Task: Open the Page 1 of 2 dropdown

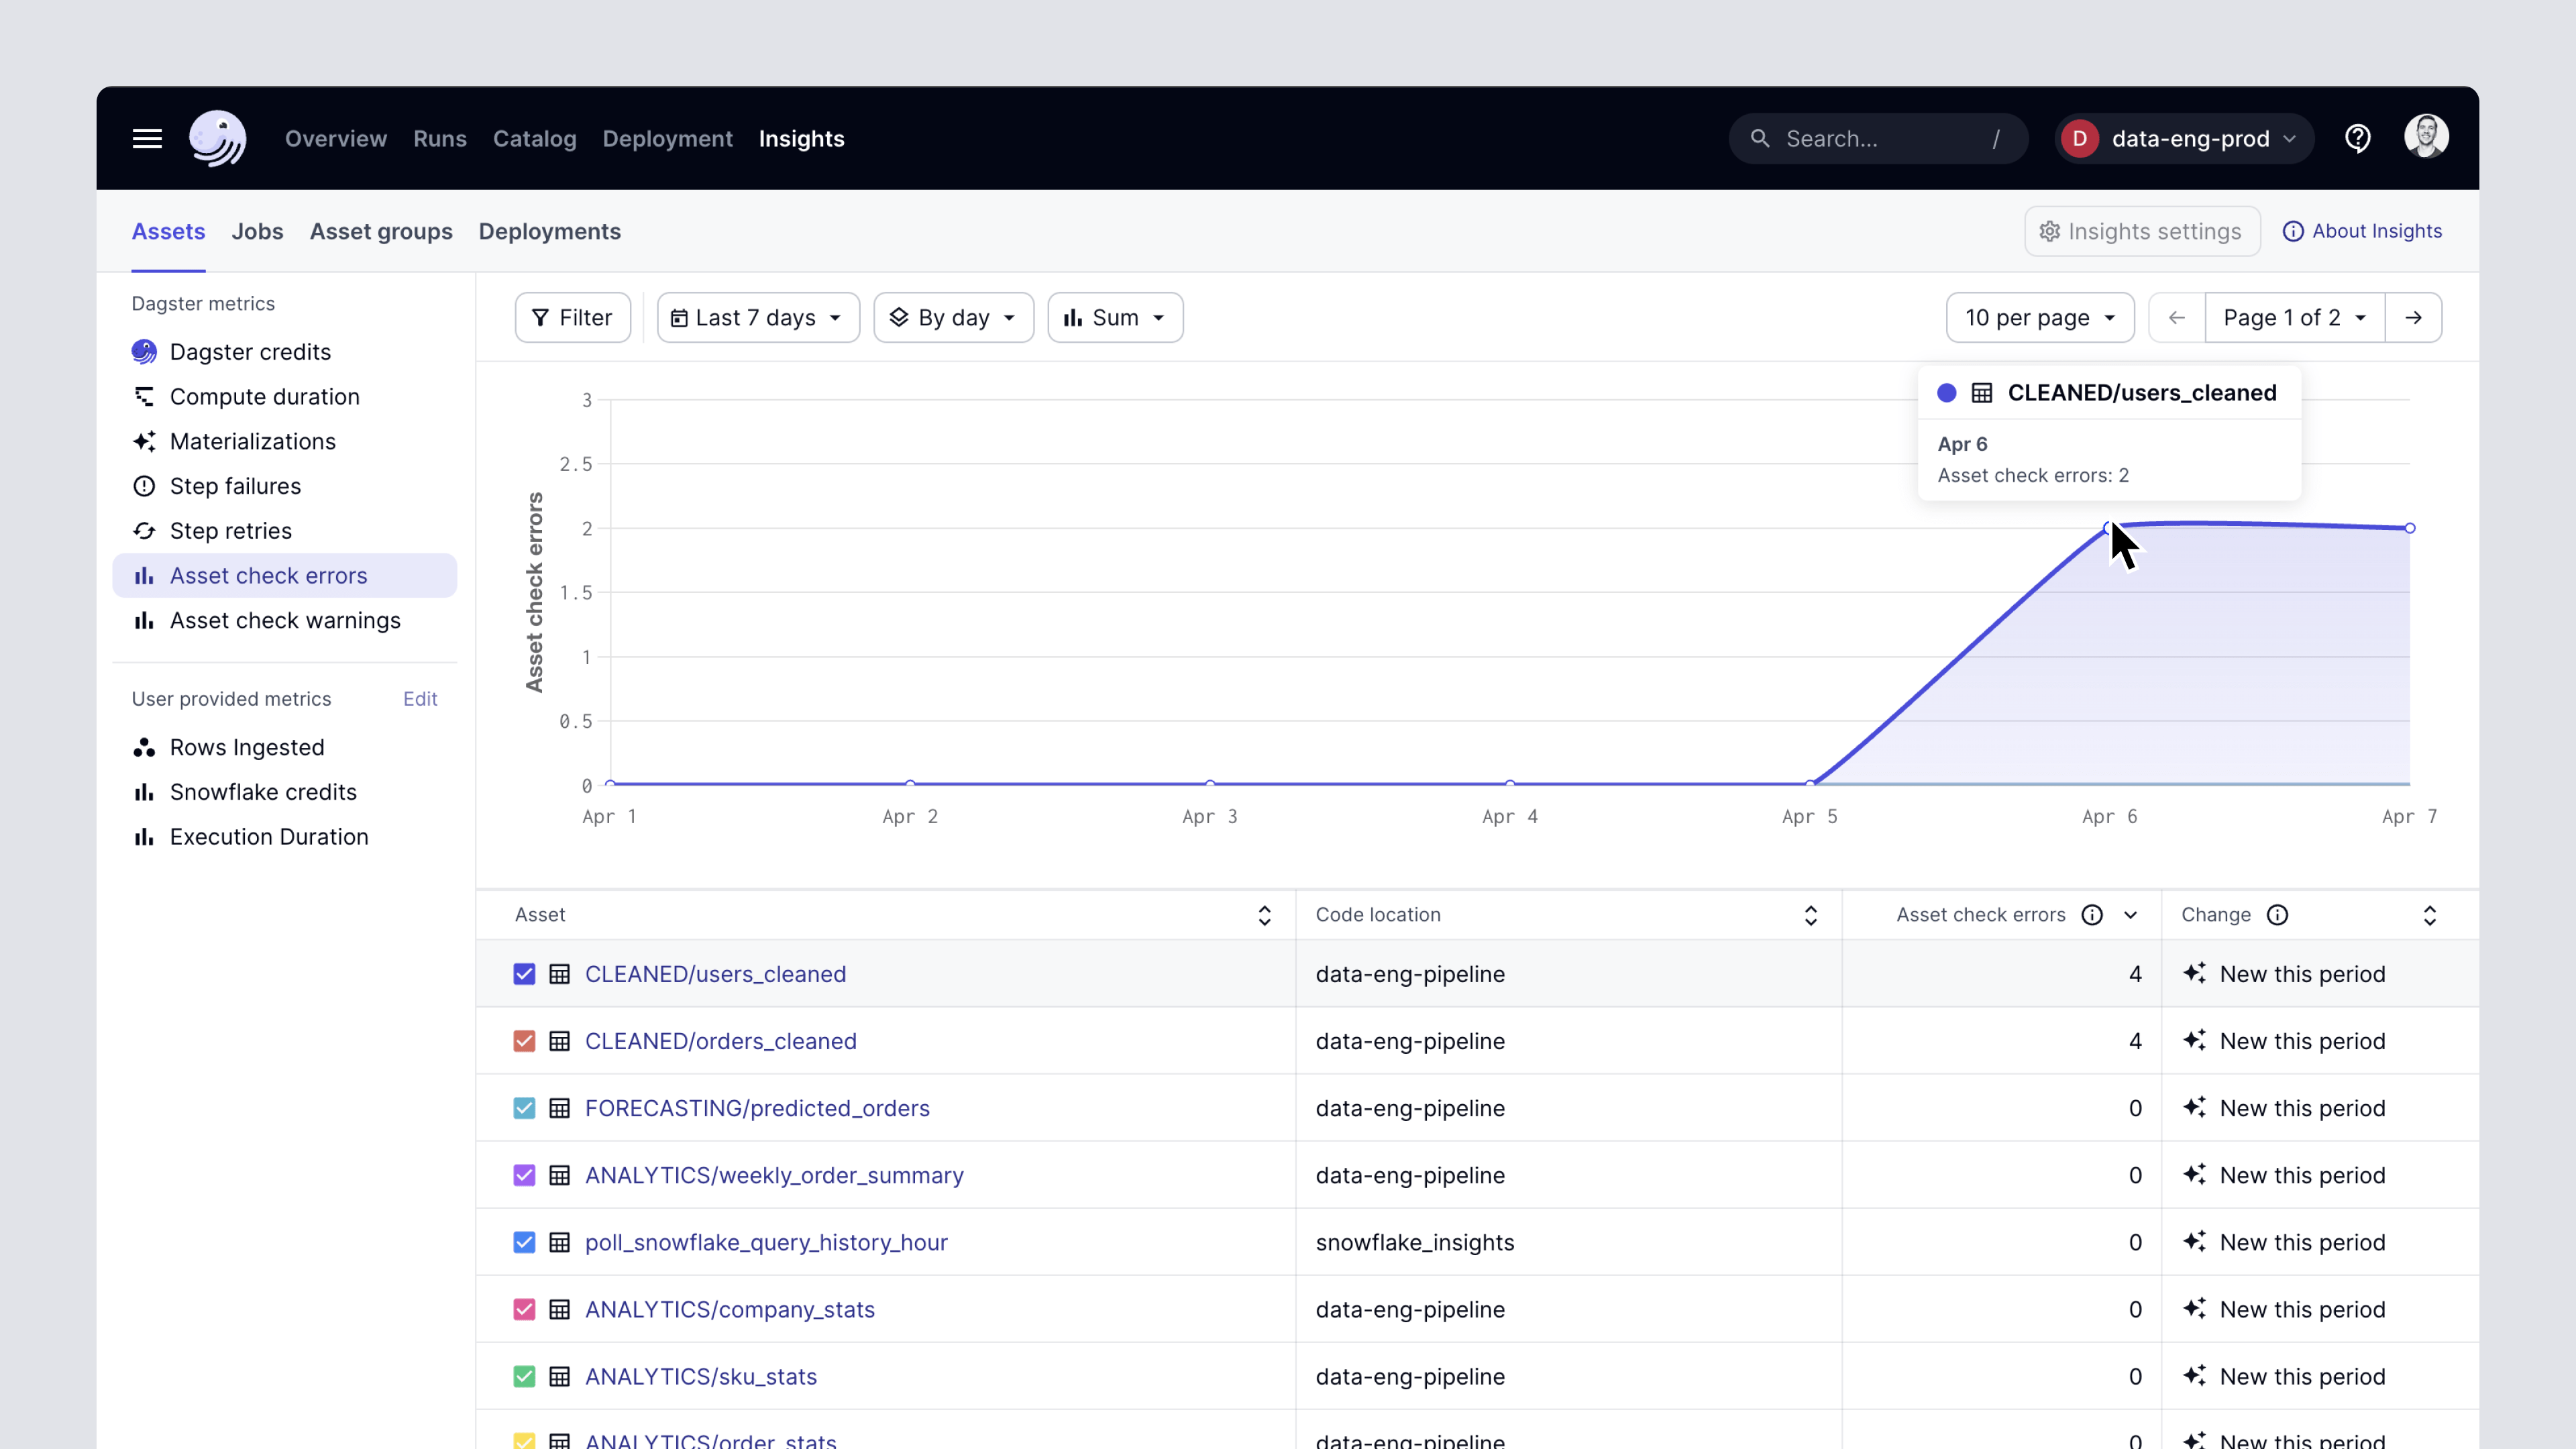Action: (x=2294, y=318)
